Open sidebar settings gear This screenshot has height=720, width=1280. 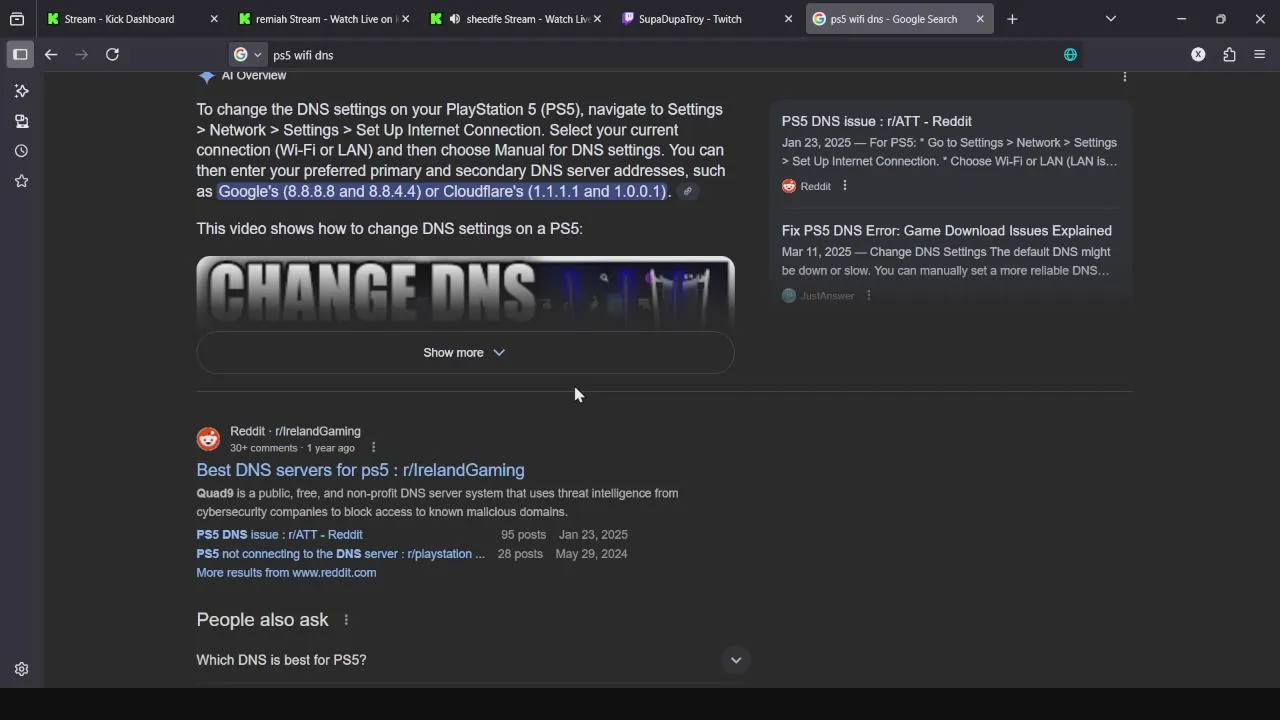pos(21,669)
